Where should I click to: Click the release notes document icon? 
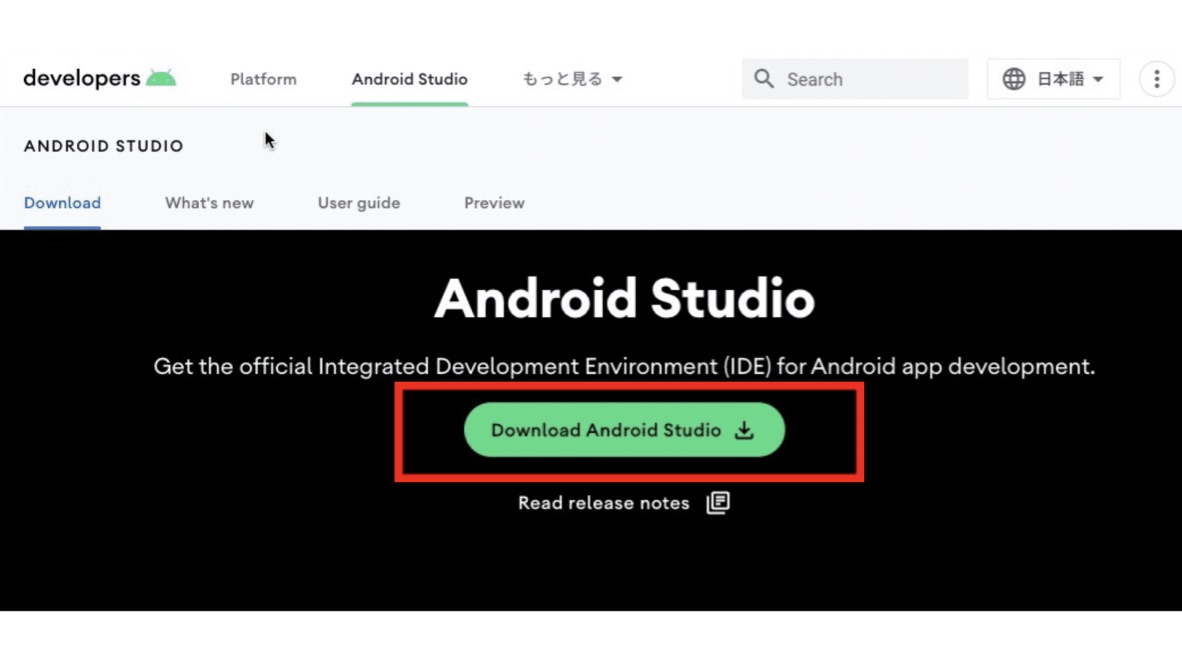717,503
